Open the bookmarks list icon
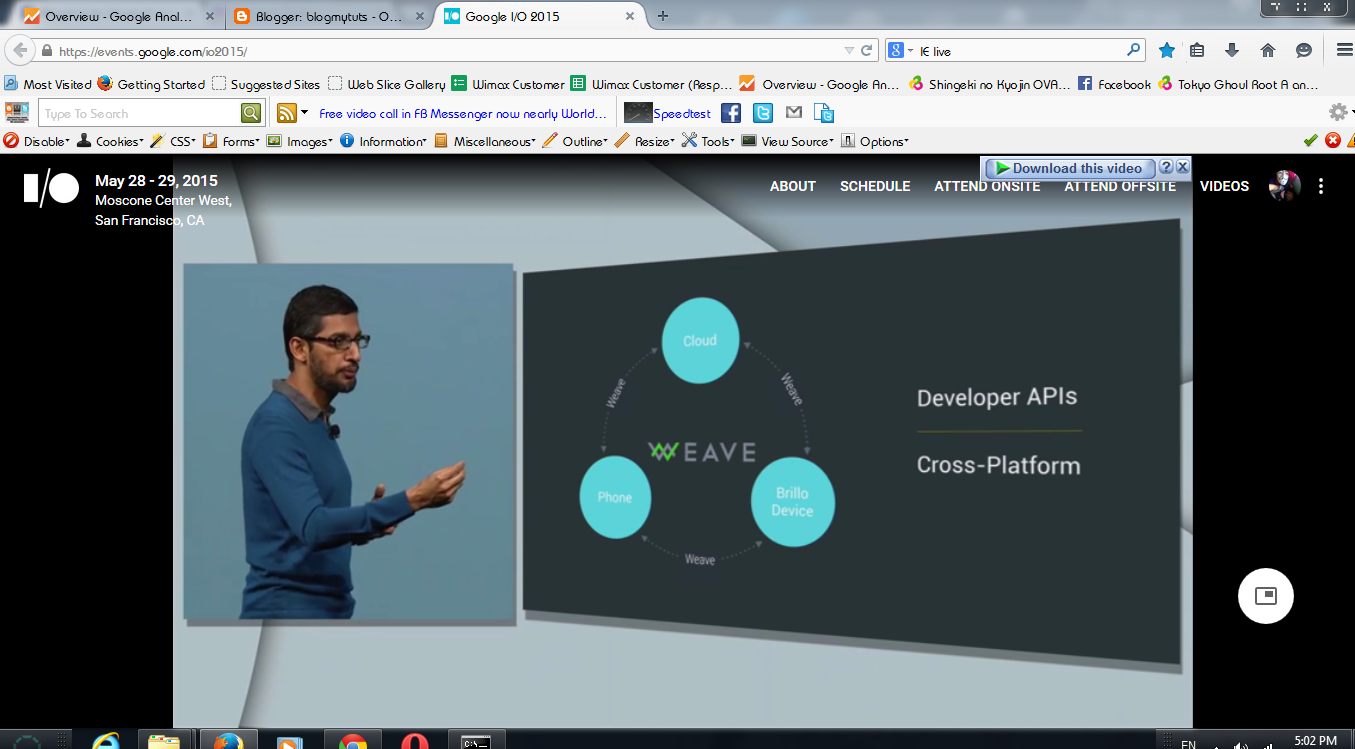This screenshot has width=1355, height=749. pyautogui.click(x=1198, y=50)
